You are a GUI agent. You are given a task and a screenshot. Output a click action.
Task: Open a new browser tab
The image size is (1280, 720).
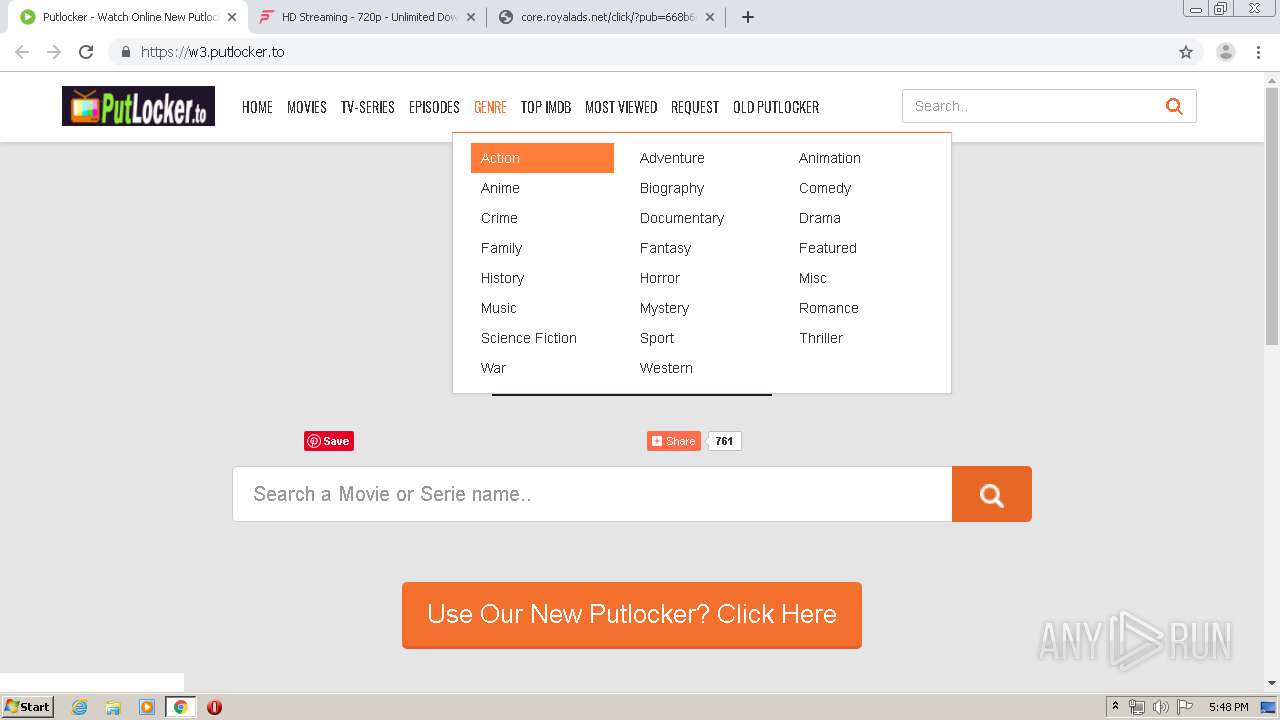click(747, 17)
